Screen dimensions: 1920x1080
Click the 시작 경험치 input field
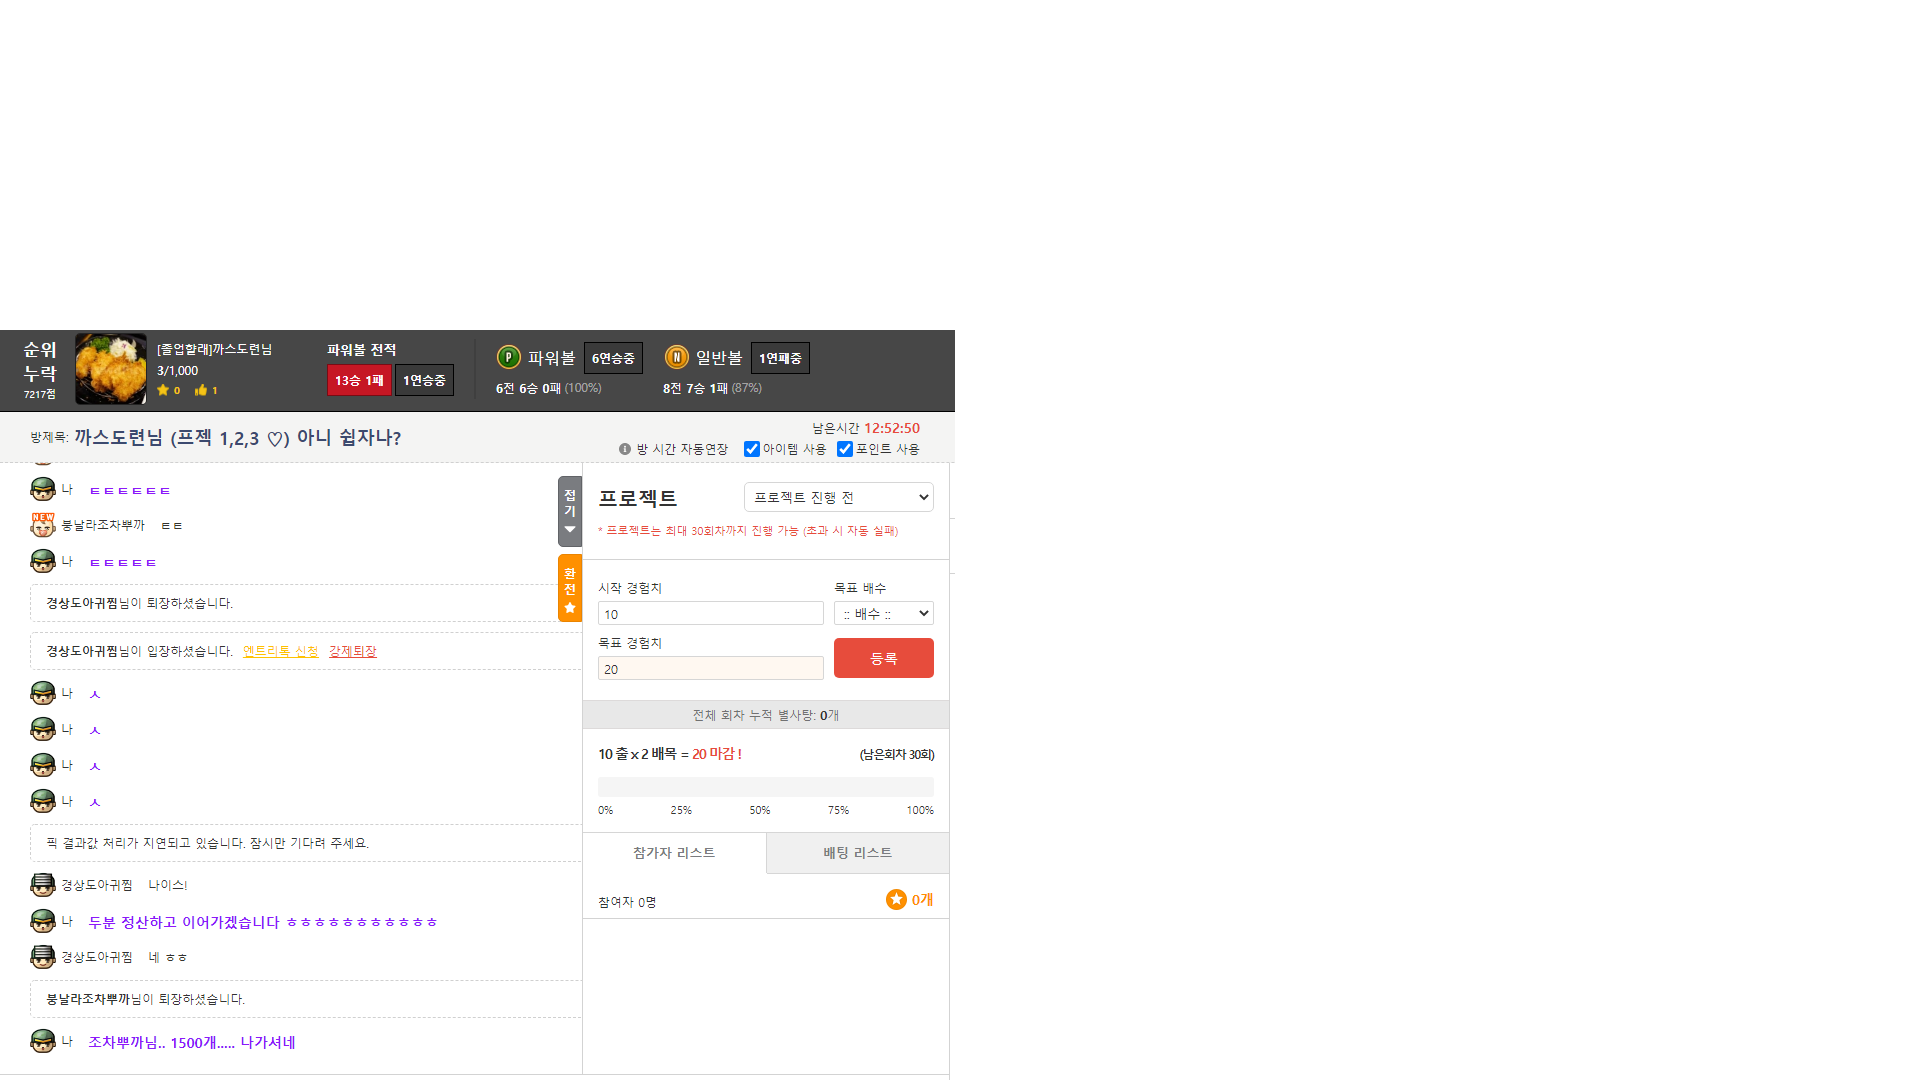pyautogui.click(x=710, y=614)
